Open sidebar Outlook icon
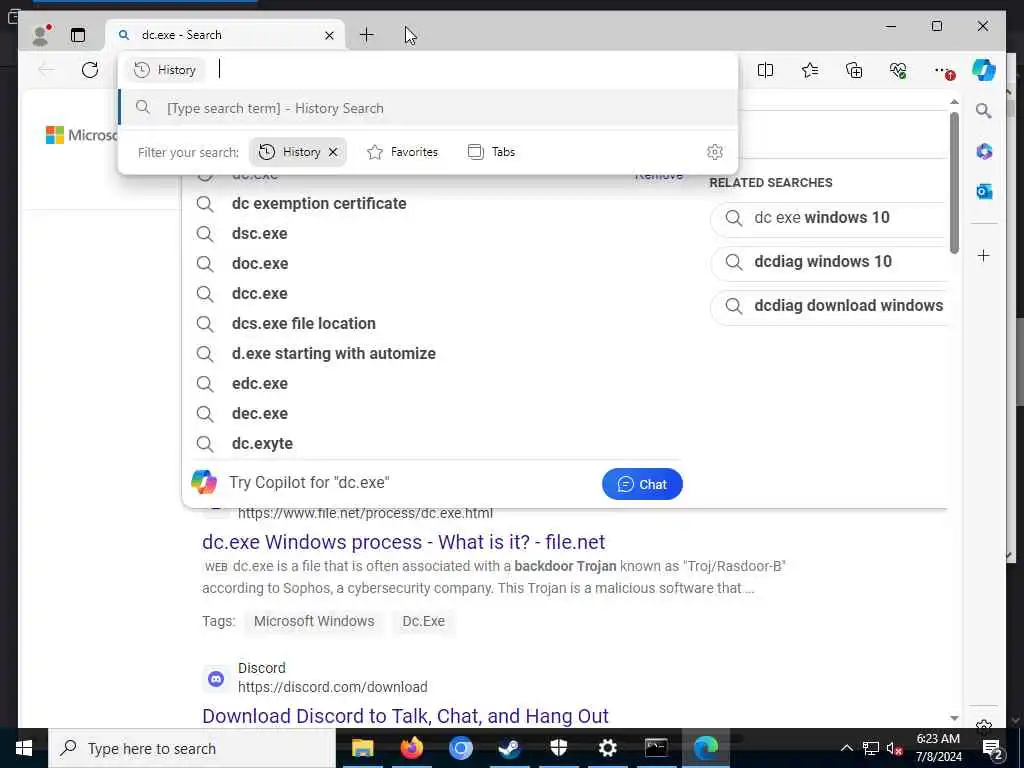The width and height of the screenshot is (1024, 768). (x=984, y=191)
